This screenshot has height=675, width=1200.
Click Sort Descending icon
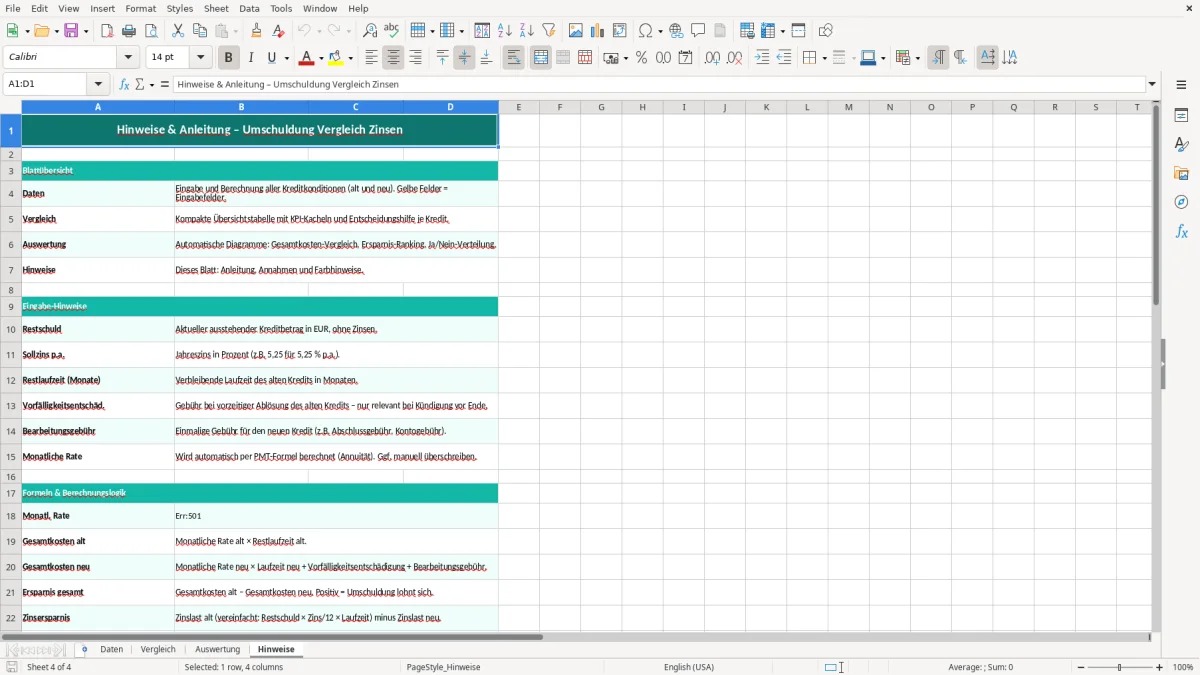pos(527,31)
